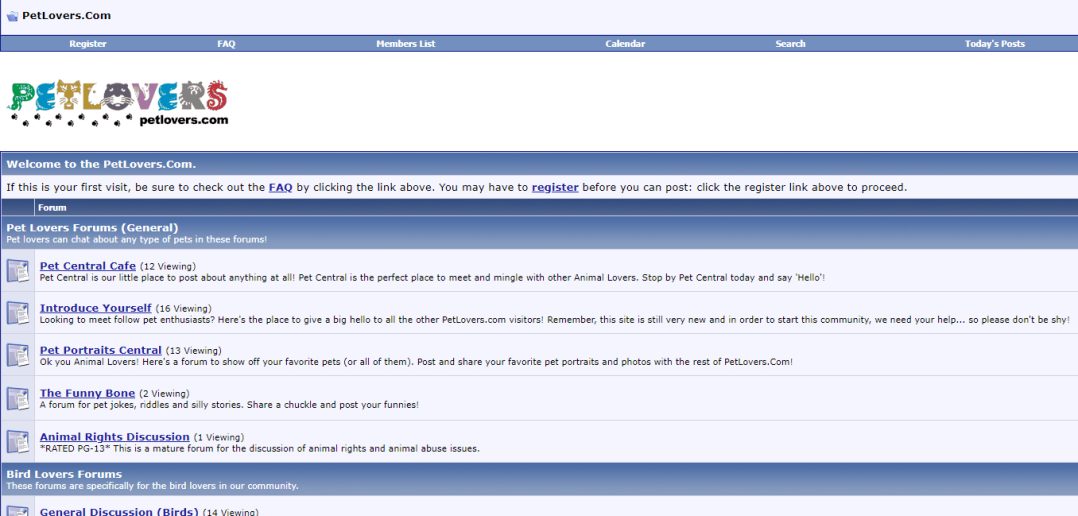The height and width of the screenshot is (516, 1078).
Task: Click the Forum column header
Action: [52, 207]
